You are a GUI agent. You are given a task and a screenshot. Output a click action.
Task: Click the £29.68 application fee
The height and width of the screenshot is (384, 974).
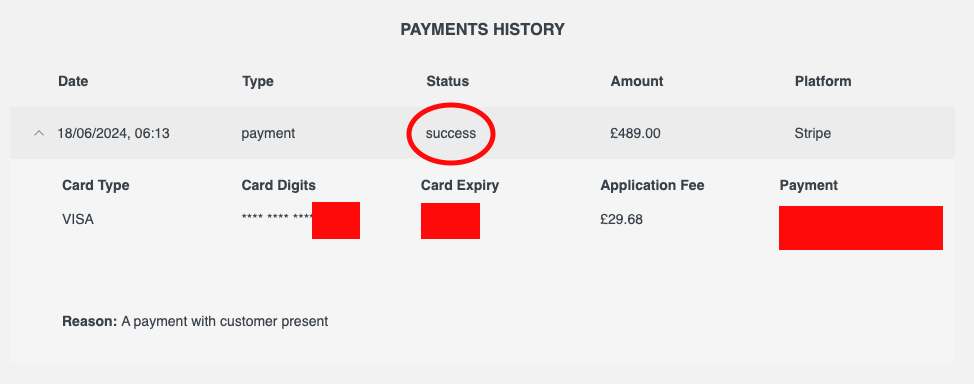click(x=622, y=219)
